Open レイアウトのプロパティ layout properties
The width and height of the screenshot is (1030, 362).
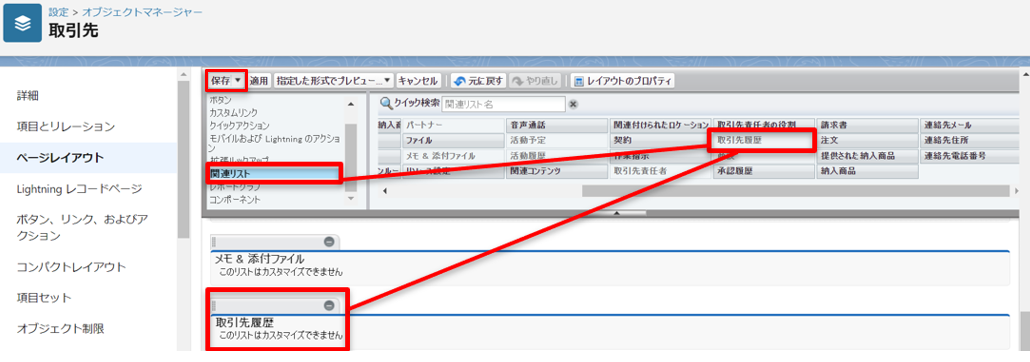click(x=623, y=81)
